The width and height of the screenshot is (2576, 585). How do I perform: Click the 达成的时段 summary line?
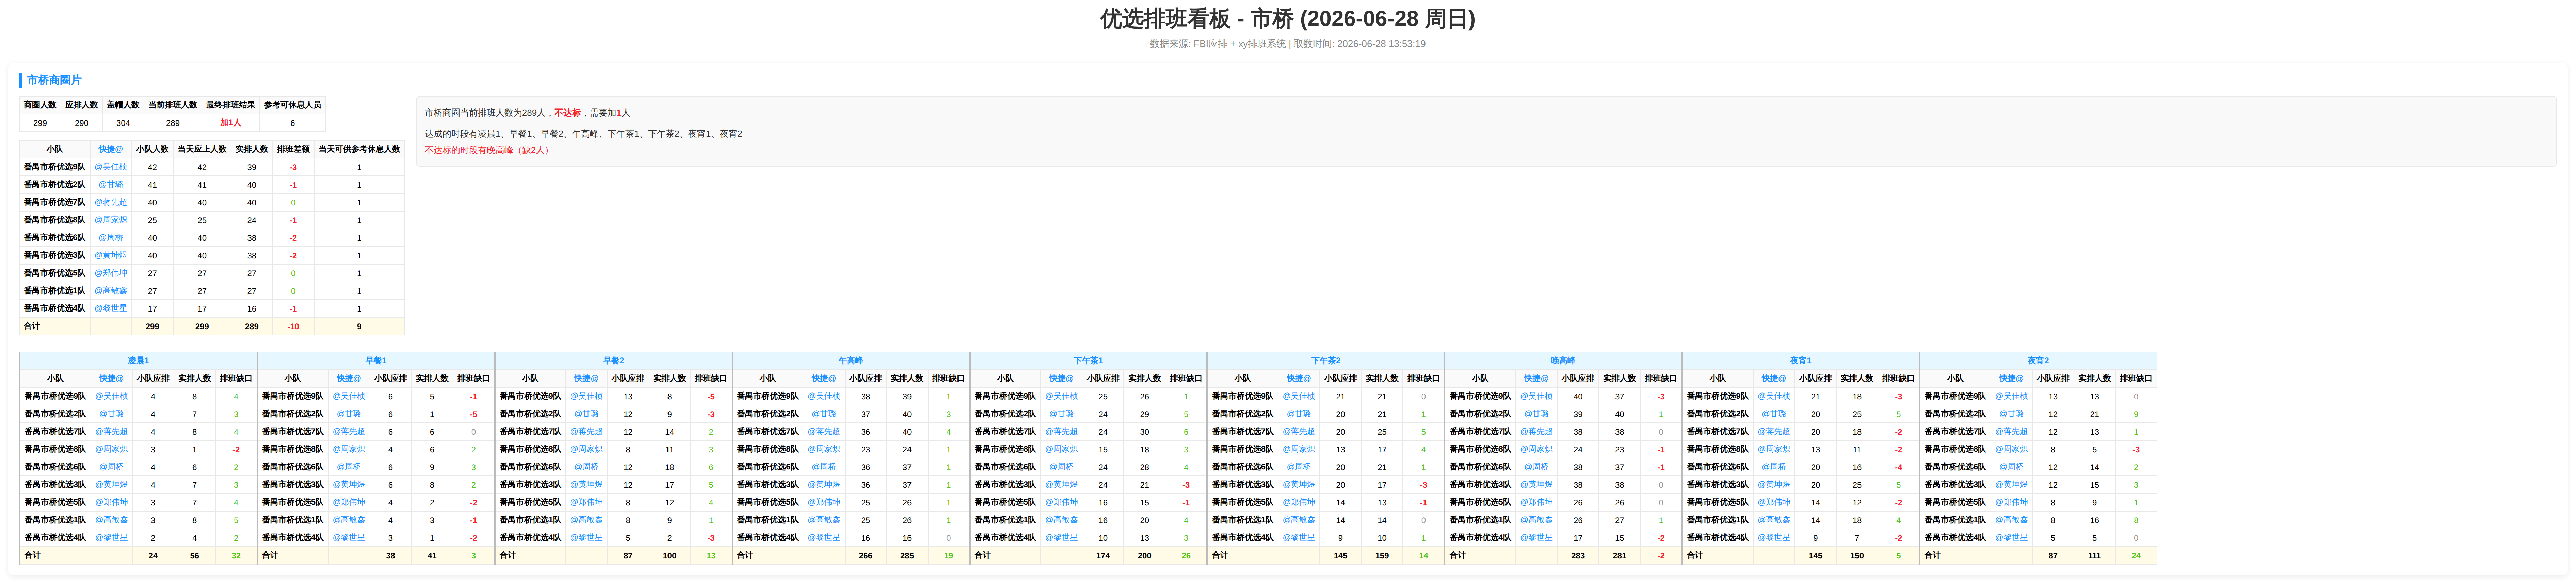(x=583, y=134)
